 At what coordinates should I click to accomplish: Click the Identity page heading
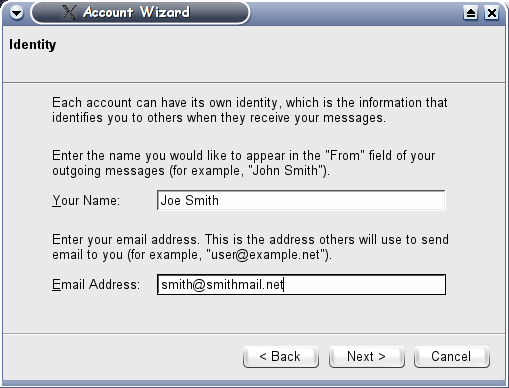tap(32, 45)
